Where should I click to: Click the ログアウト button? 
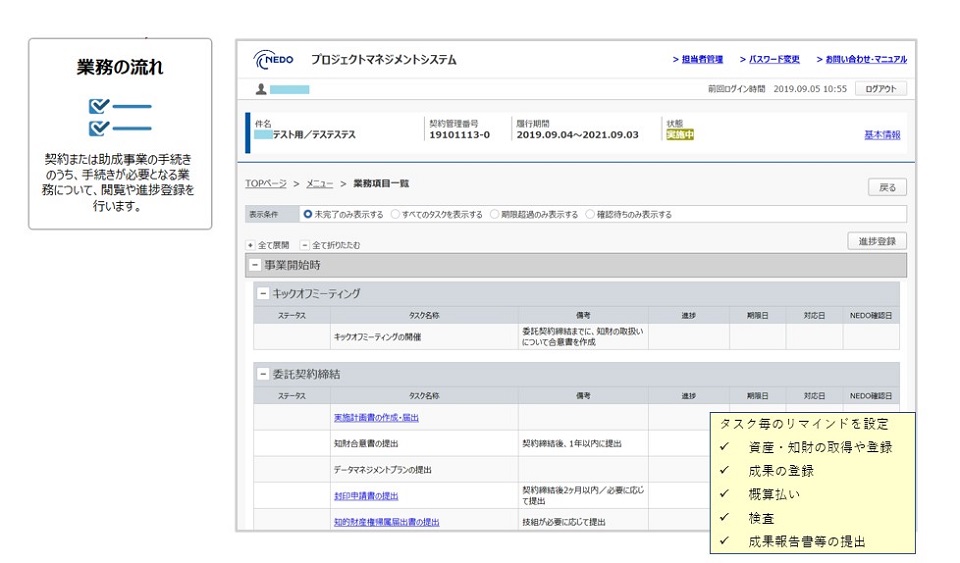pos(880,89)
